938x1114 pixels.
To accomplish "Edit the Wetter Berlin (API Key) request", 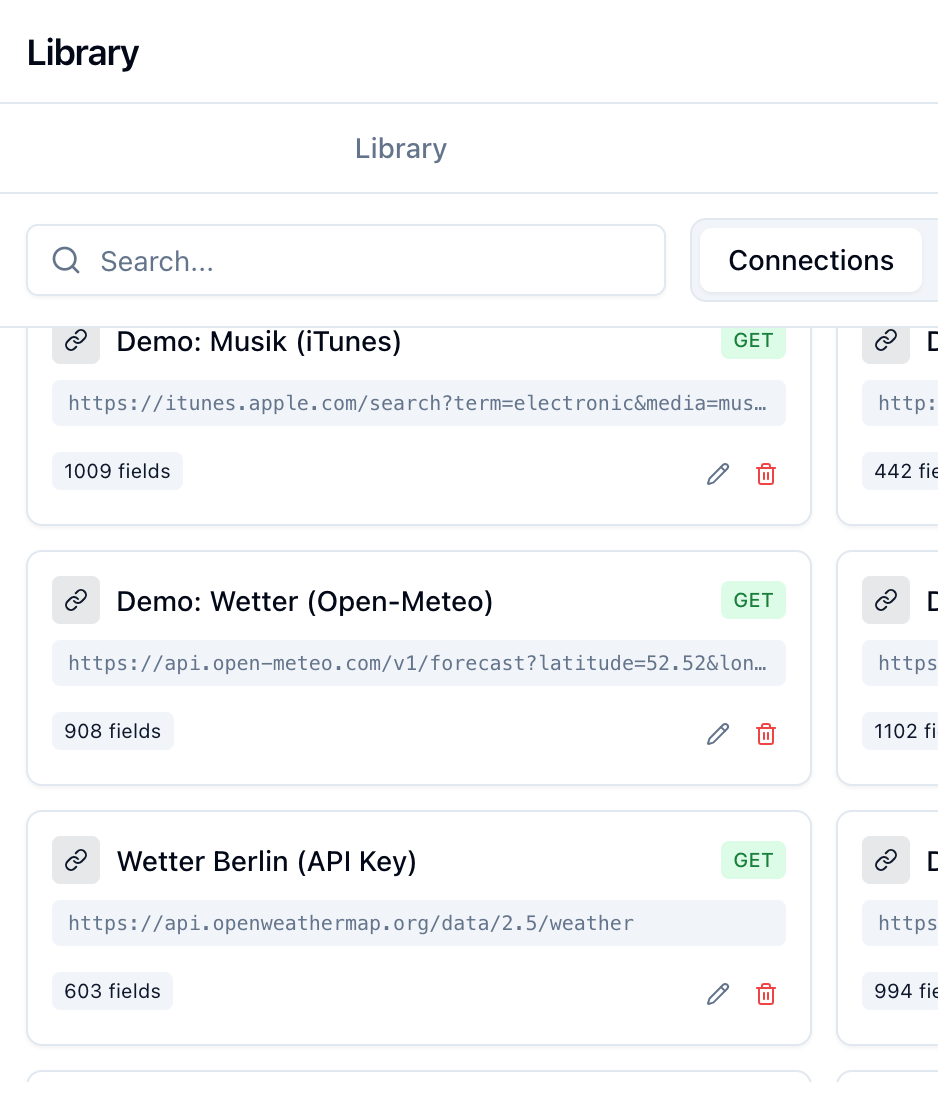I will pos(717,993).
